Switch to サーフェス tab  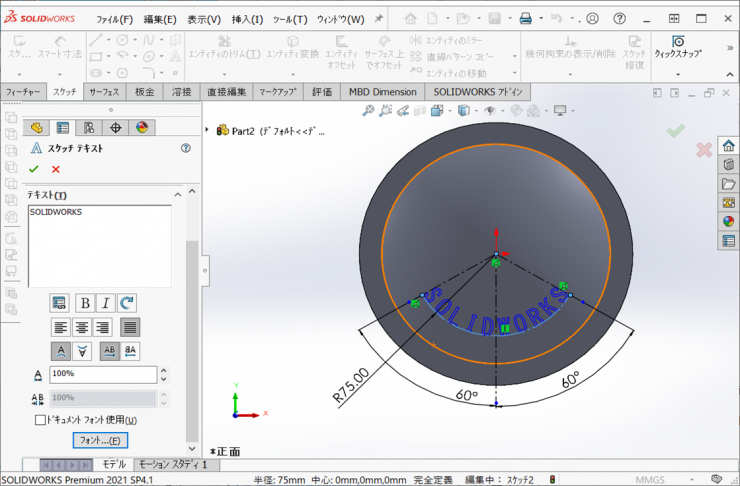[104, 92]
